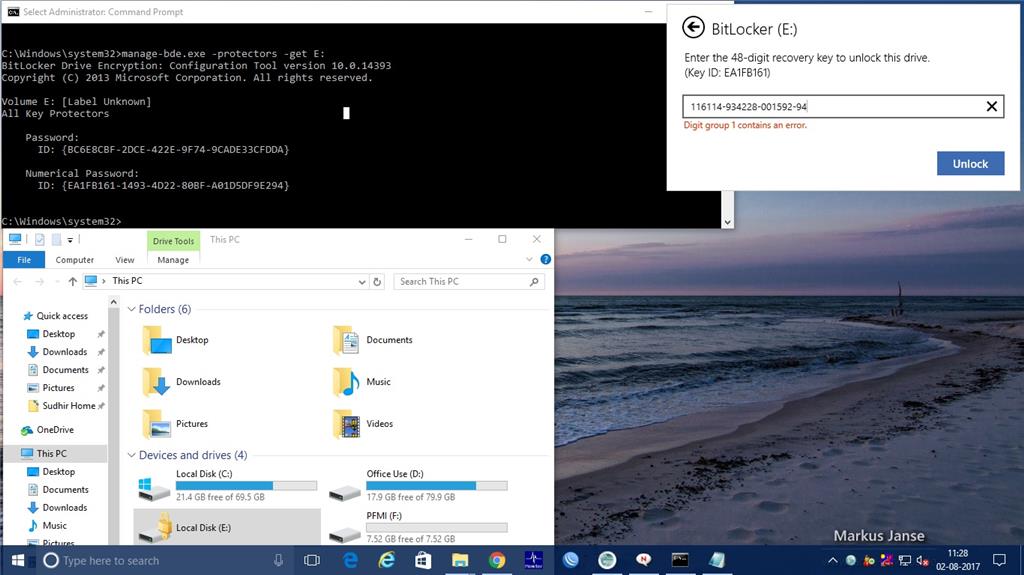The height and width of the screenshot is (575, 1024).
Task: Select the Local Disk (C:) drive
Action: [x=227, y=485]
